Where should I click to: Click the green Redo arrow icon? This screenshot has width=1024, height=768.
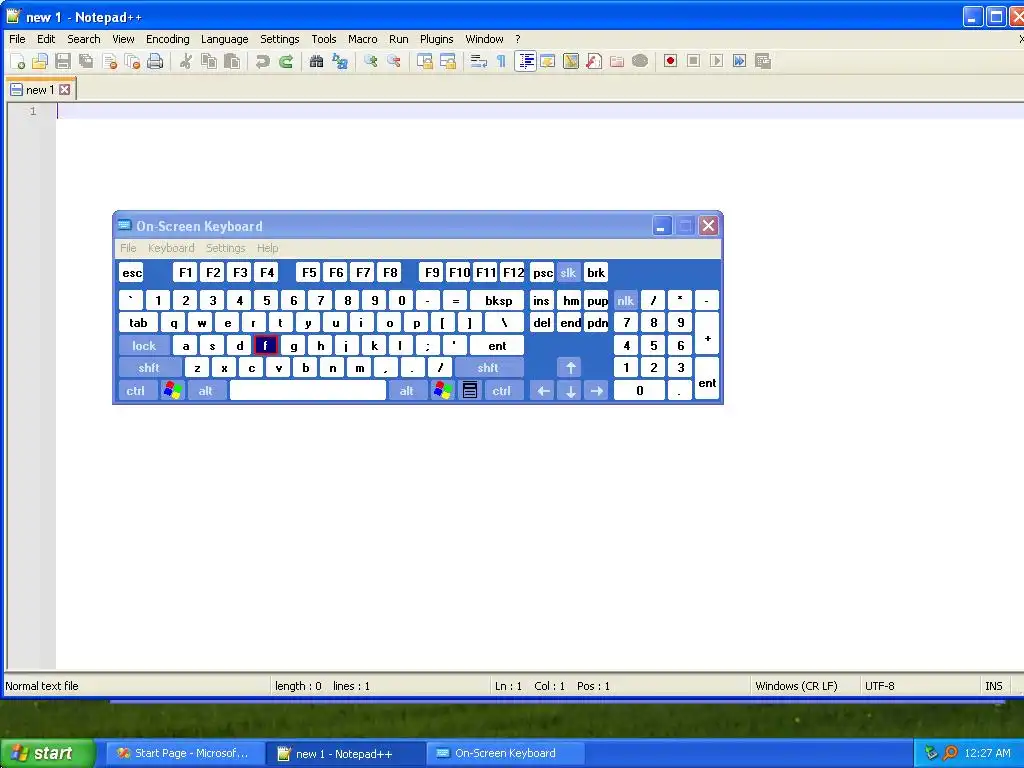click(285, 61)
